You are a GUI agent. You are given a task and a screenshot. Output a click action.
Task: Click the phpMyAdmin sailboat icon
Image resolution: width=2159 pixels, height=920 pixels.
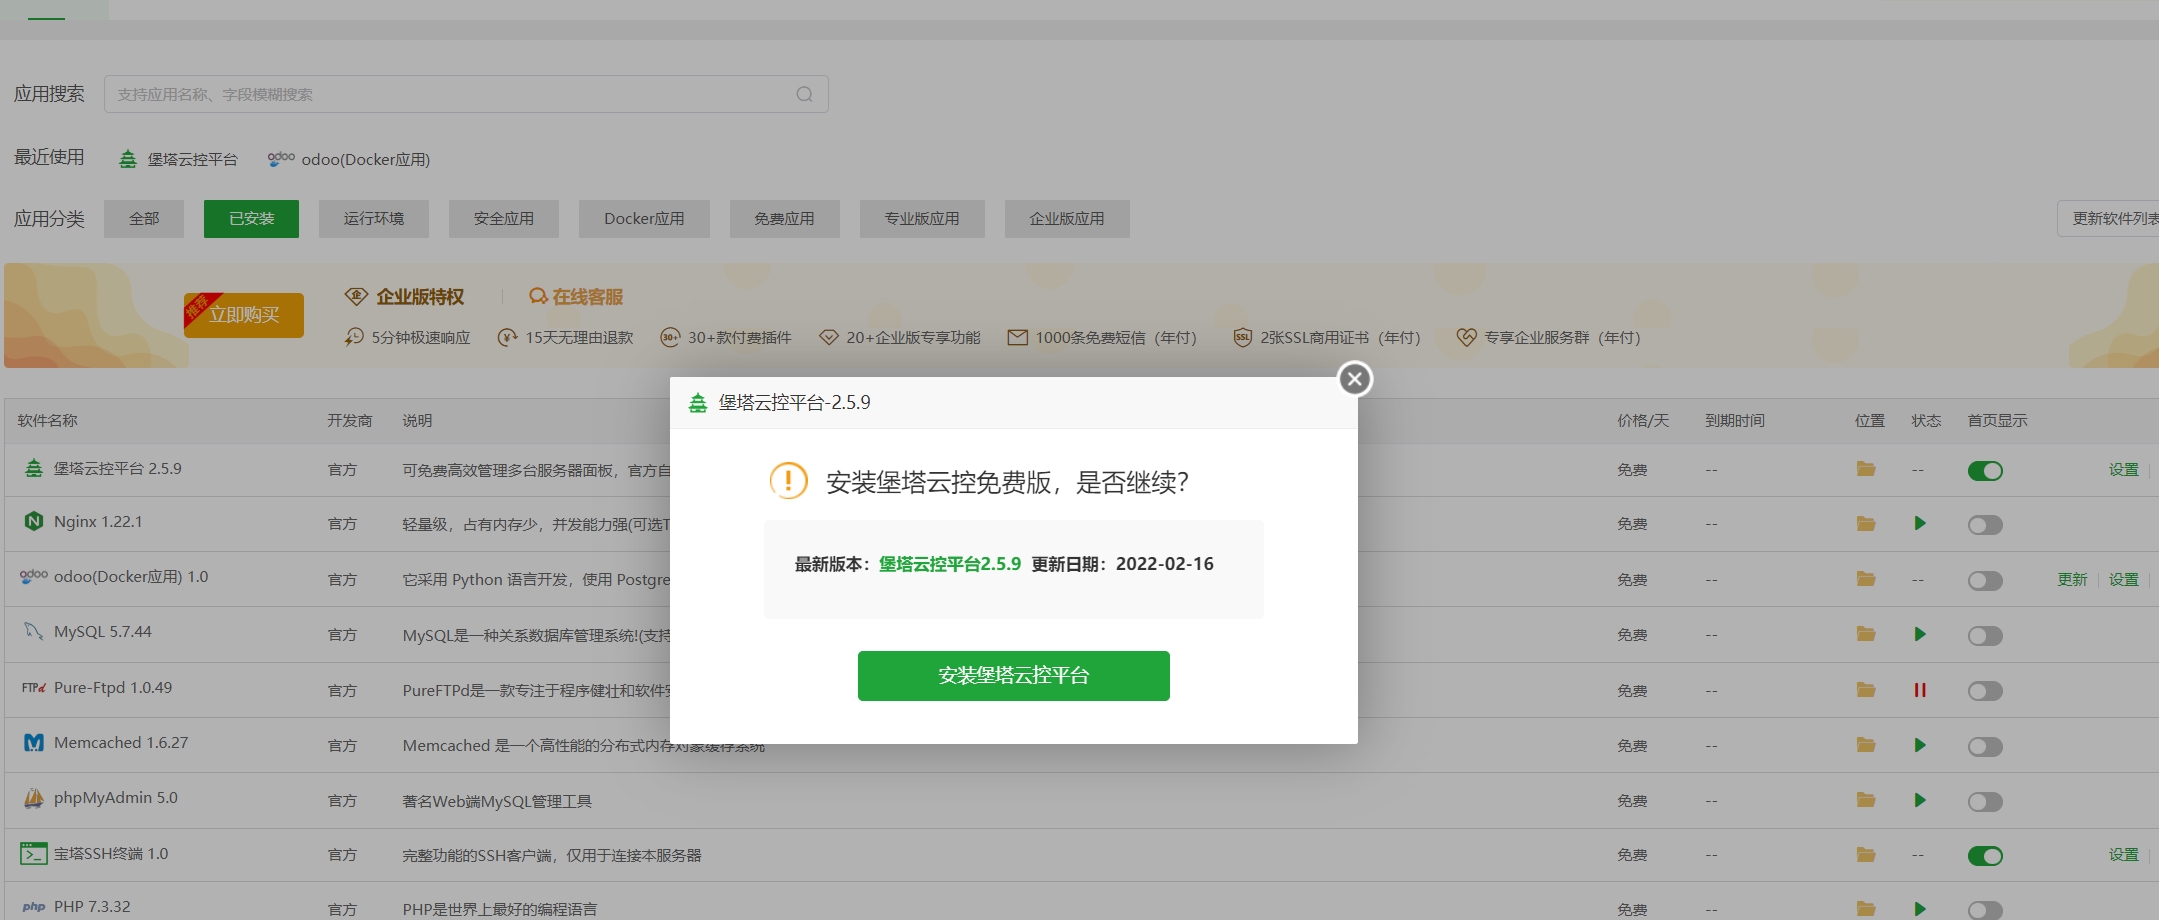(33, 798)
